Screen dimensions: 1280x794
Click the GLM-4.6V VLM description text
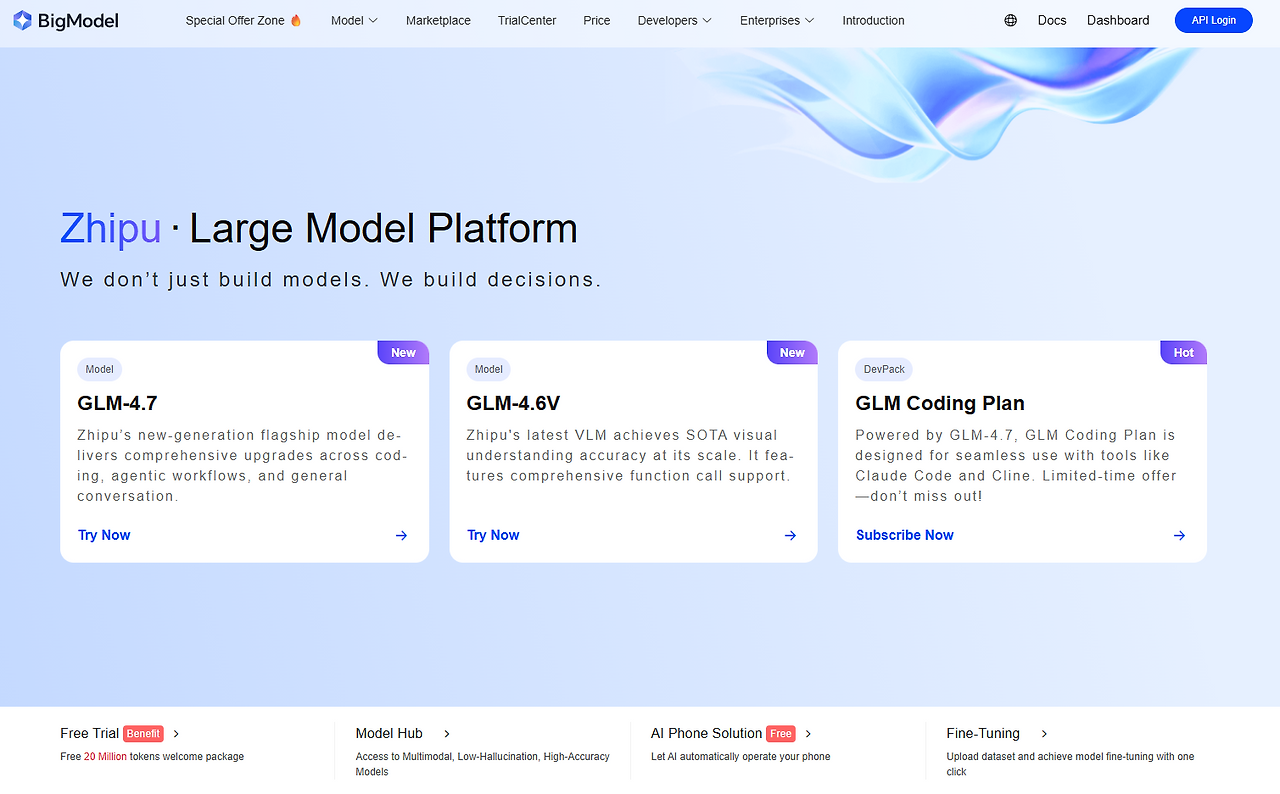[630, 456]
